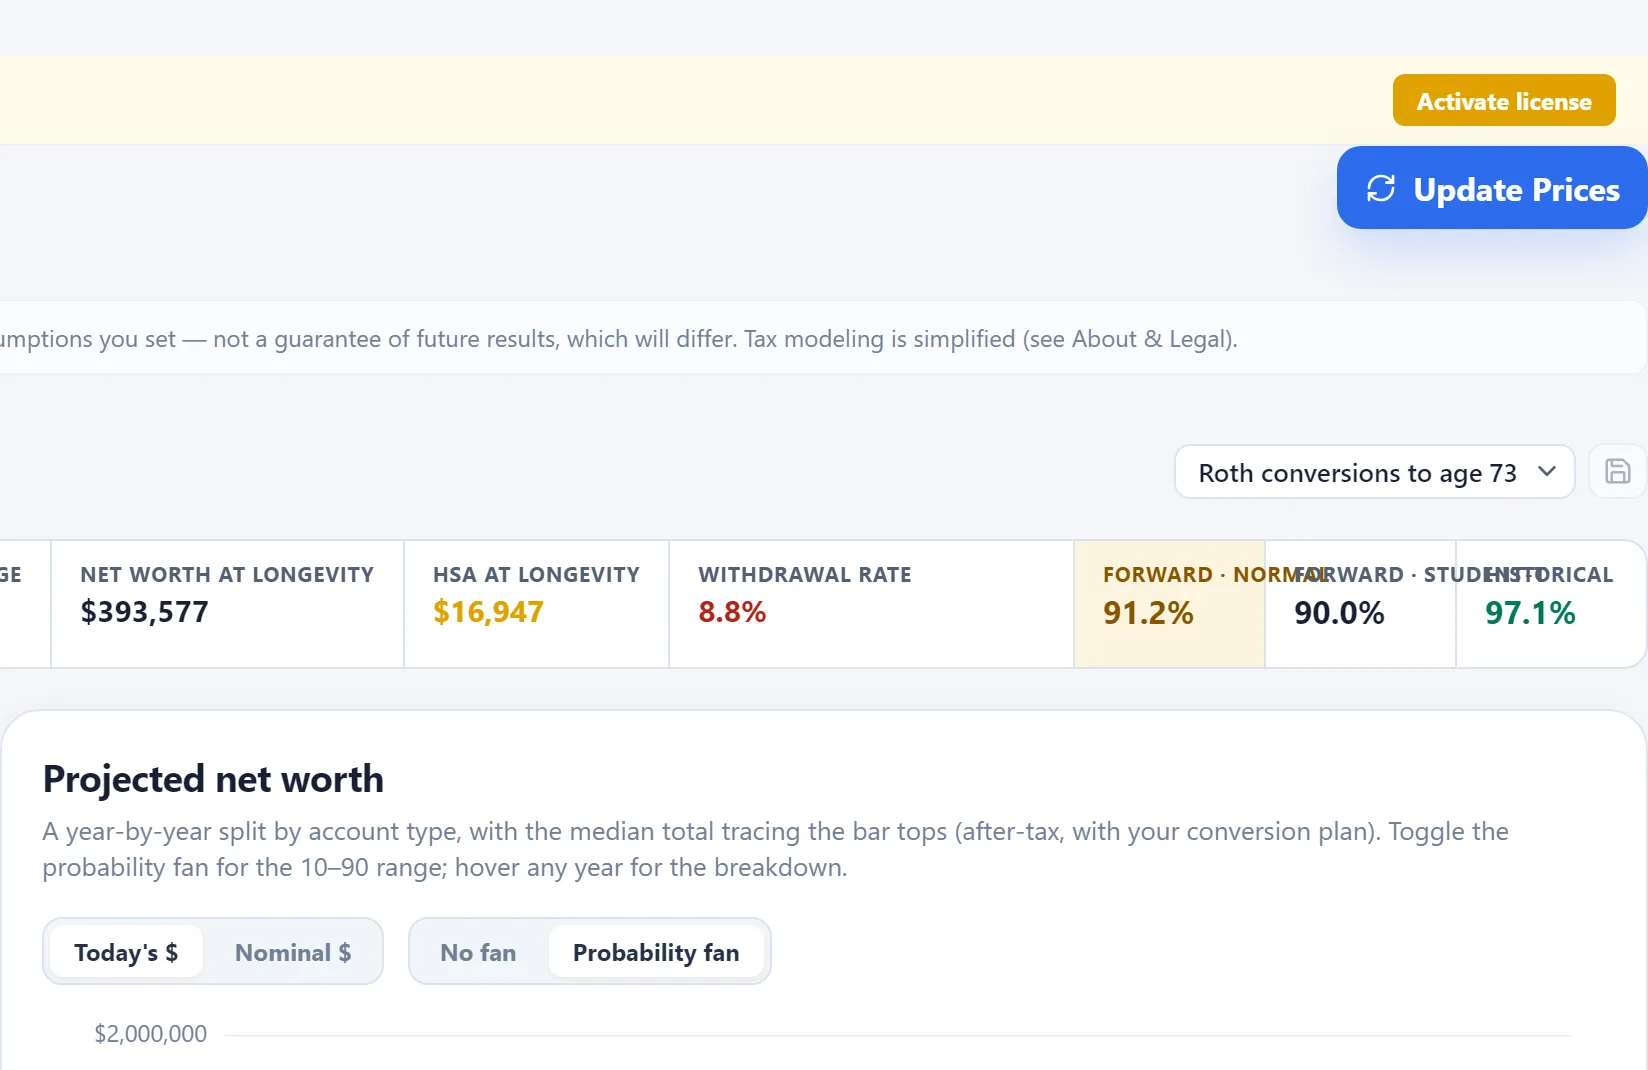
Task: Click the save scenario floppy disk icon
Action: 1617,471
